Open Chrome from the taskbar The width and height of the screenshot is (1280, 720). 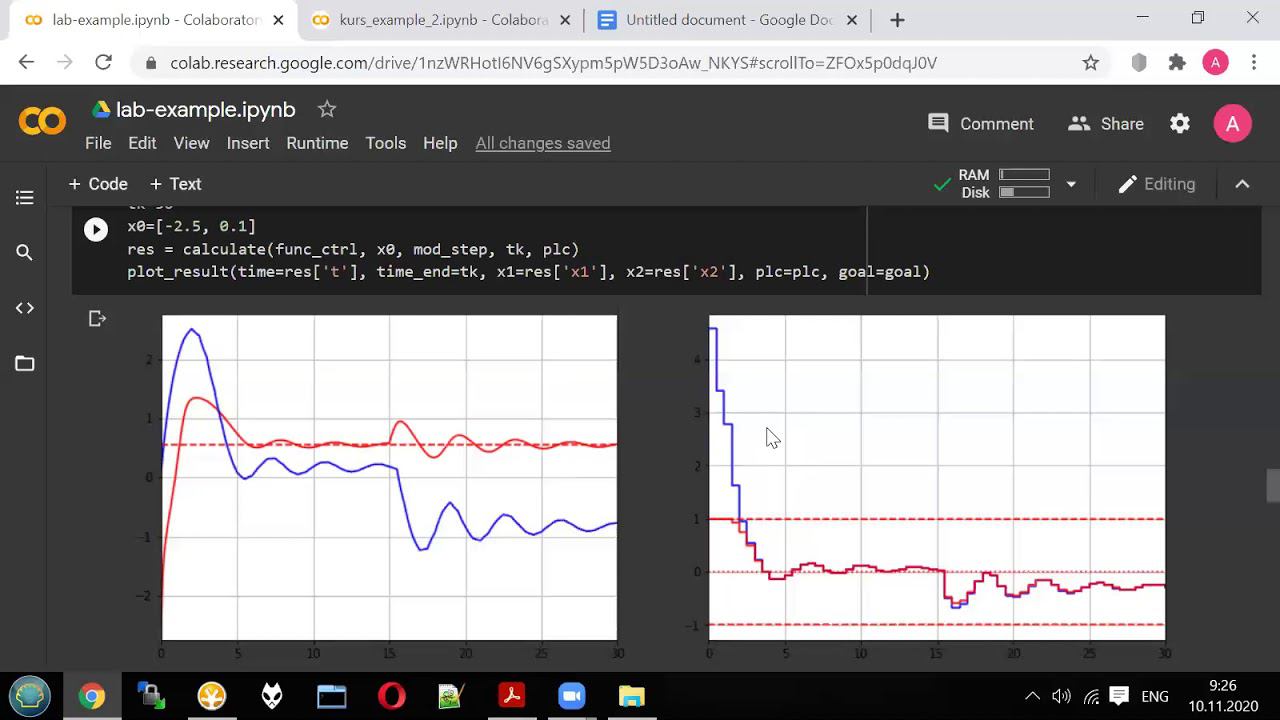click(x=92, y=696)
